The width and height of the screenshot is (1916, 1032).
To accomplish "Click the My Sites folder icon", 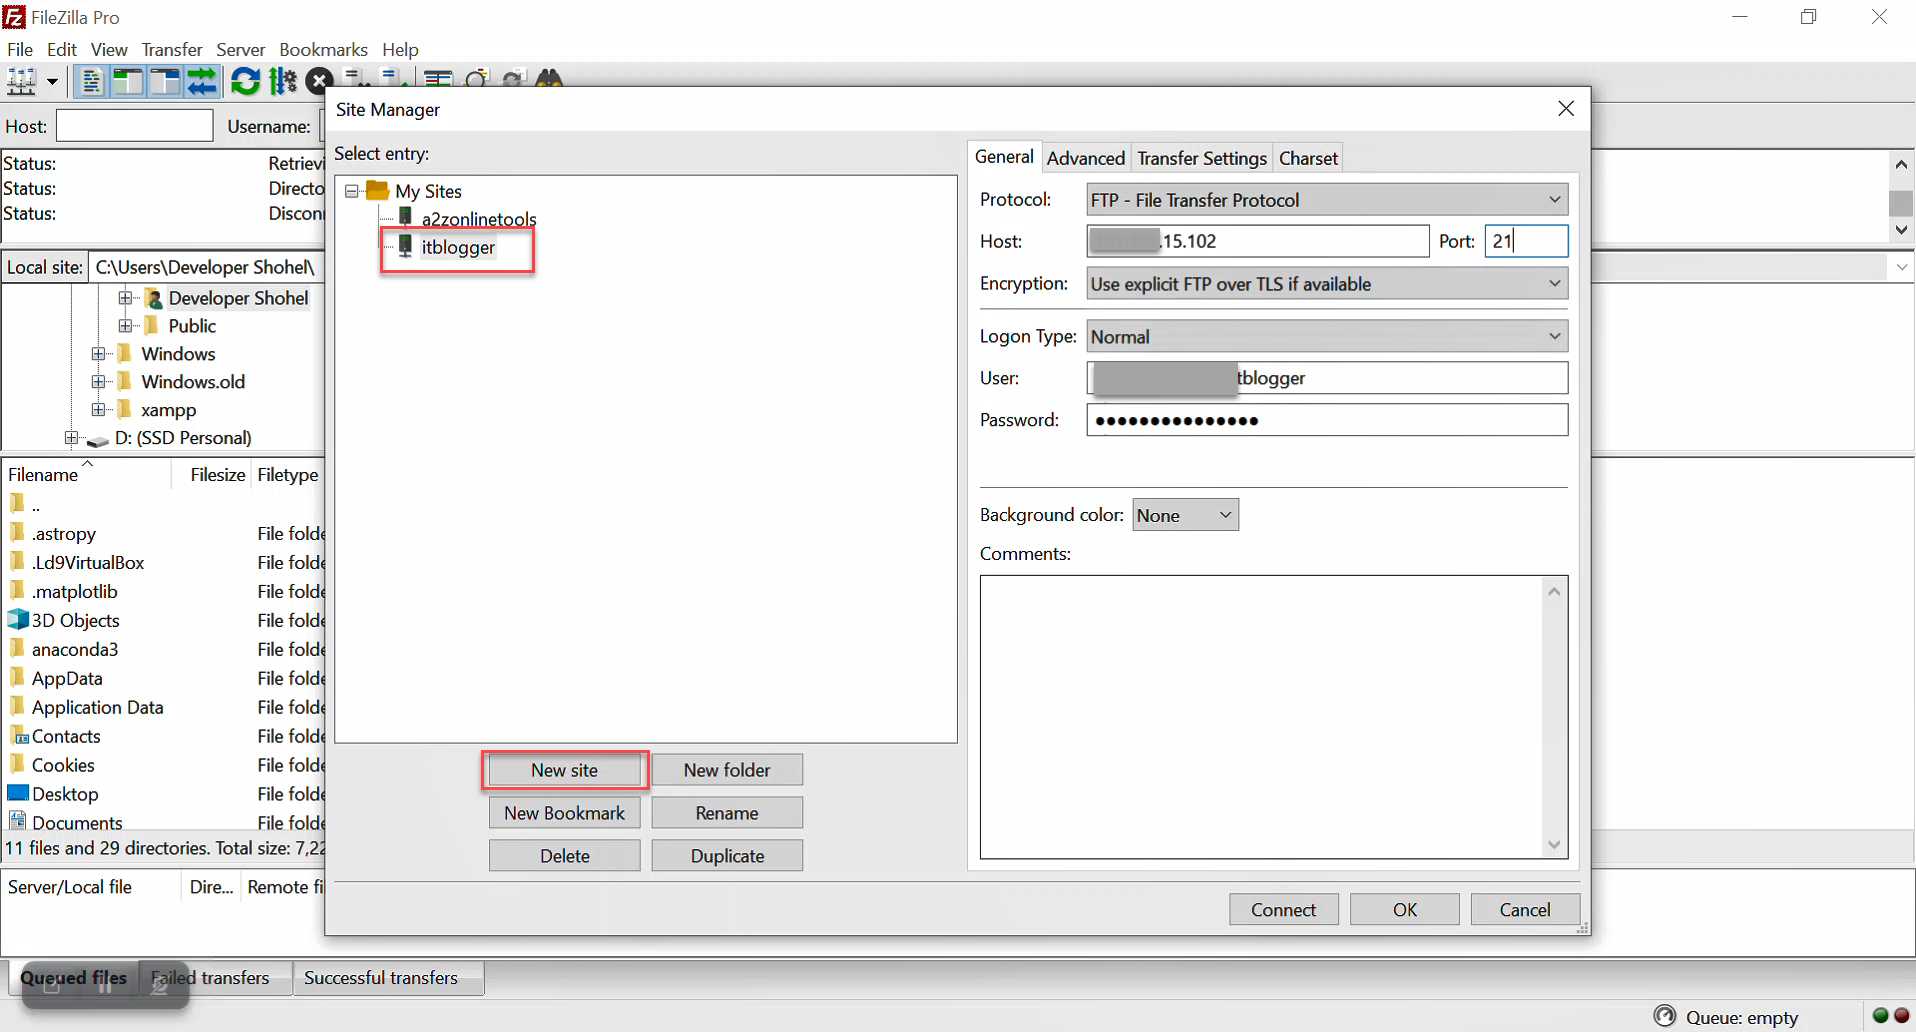I will click(377, 190).
